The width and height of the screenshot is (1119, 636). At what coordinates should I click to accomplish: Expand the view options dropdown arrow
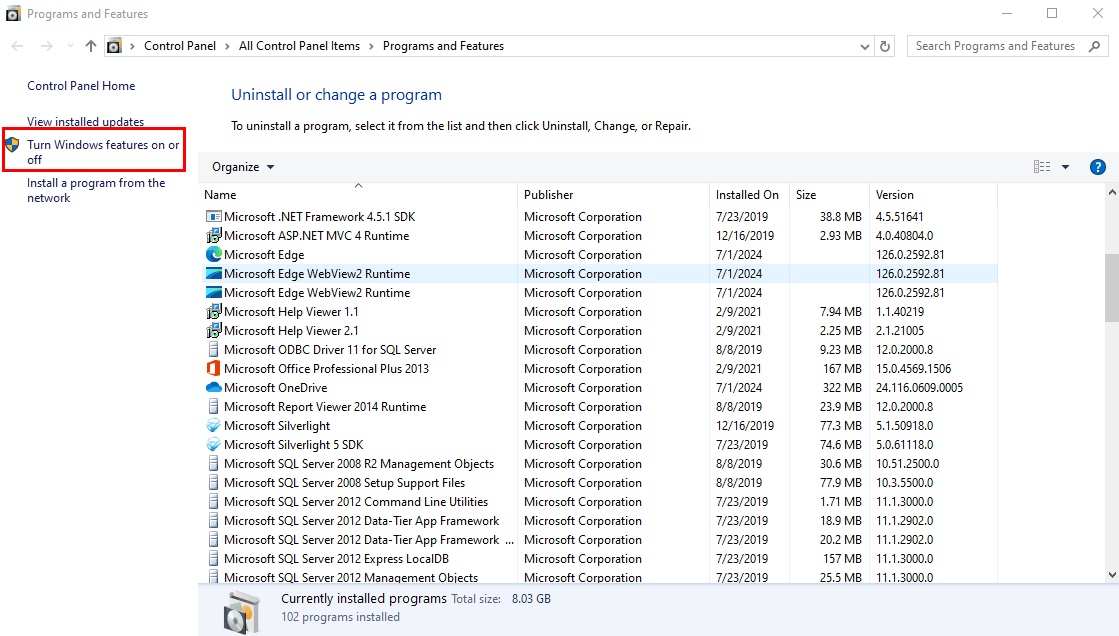[1065, 167]
